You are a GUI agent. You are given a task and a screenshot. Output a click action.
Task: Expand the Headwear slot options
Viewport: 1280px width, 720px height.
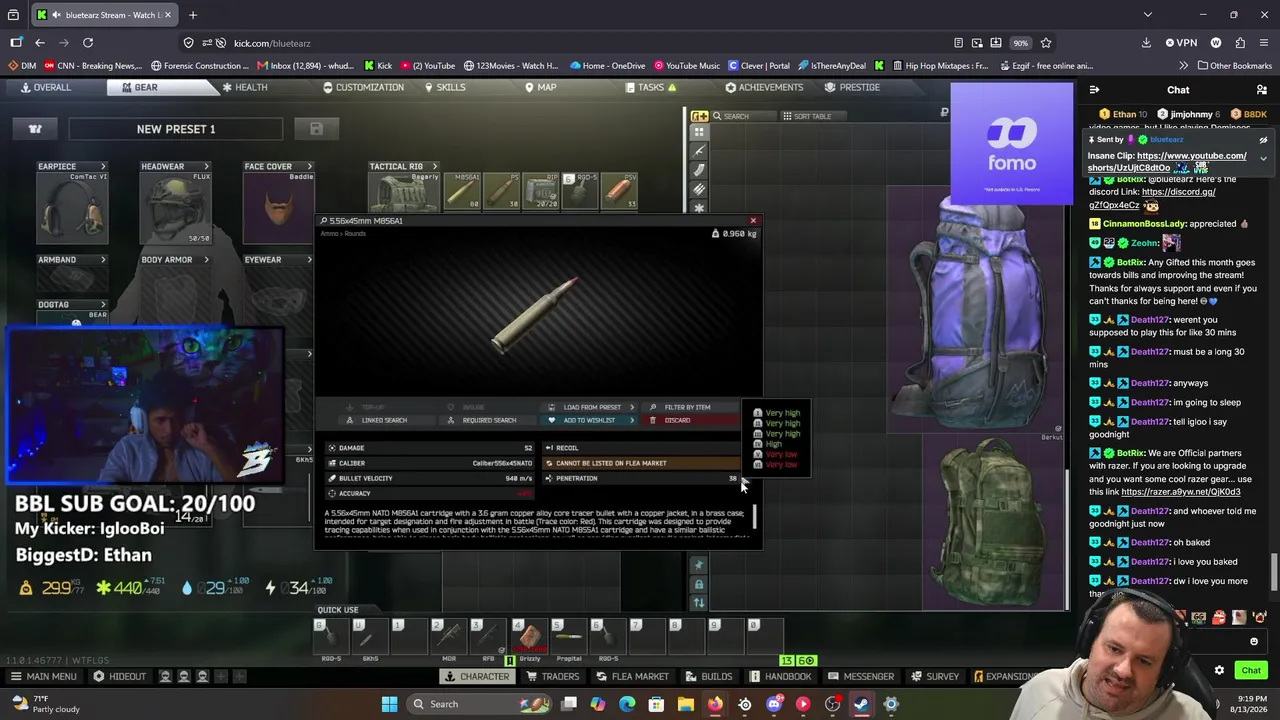point(206,166)
